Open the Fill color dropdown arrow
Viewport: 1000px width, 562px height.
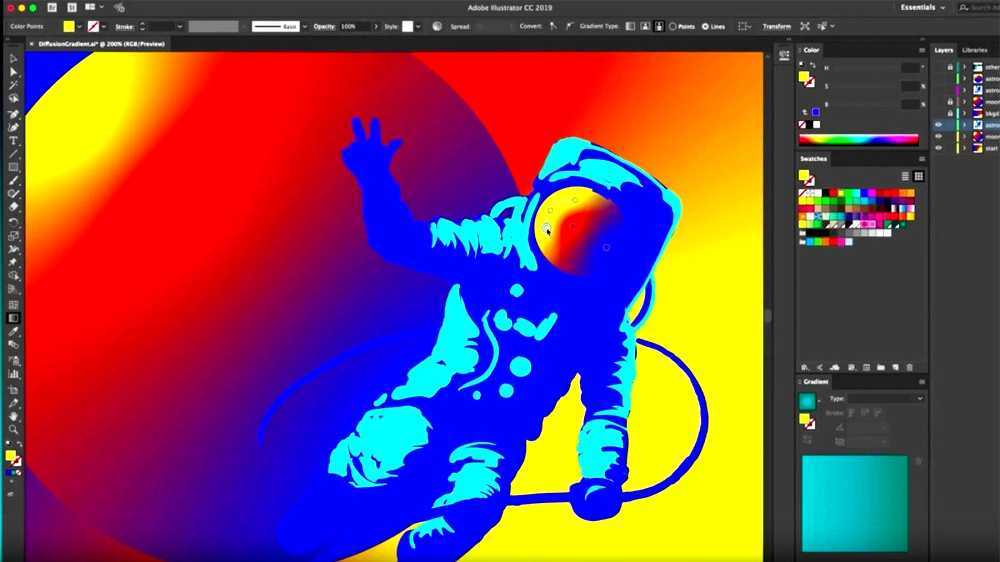(80, 27)
